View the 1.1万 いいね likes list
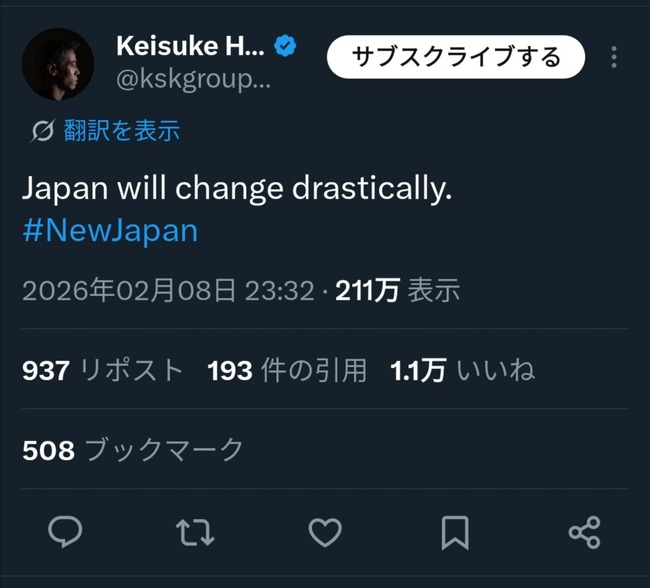This screenshot has height=588, width=650. tap(463, 370)
